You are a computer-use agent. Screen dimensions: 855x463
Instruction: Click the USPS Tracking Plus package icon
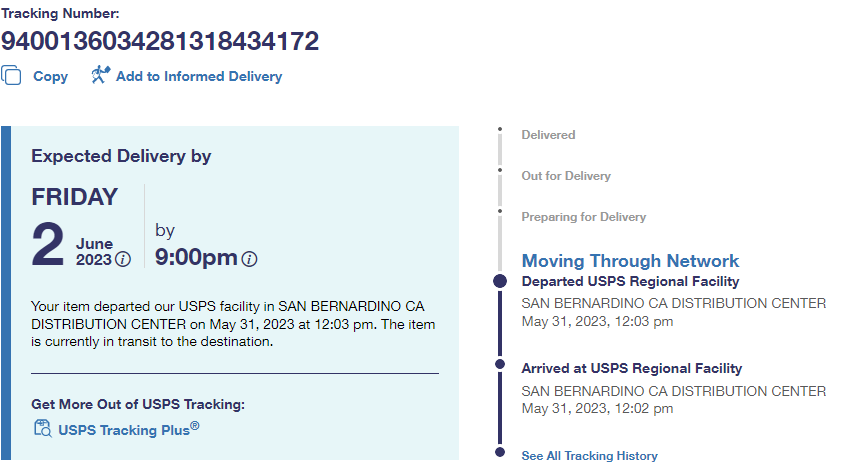coord(43,429)
